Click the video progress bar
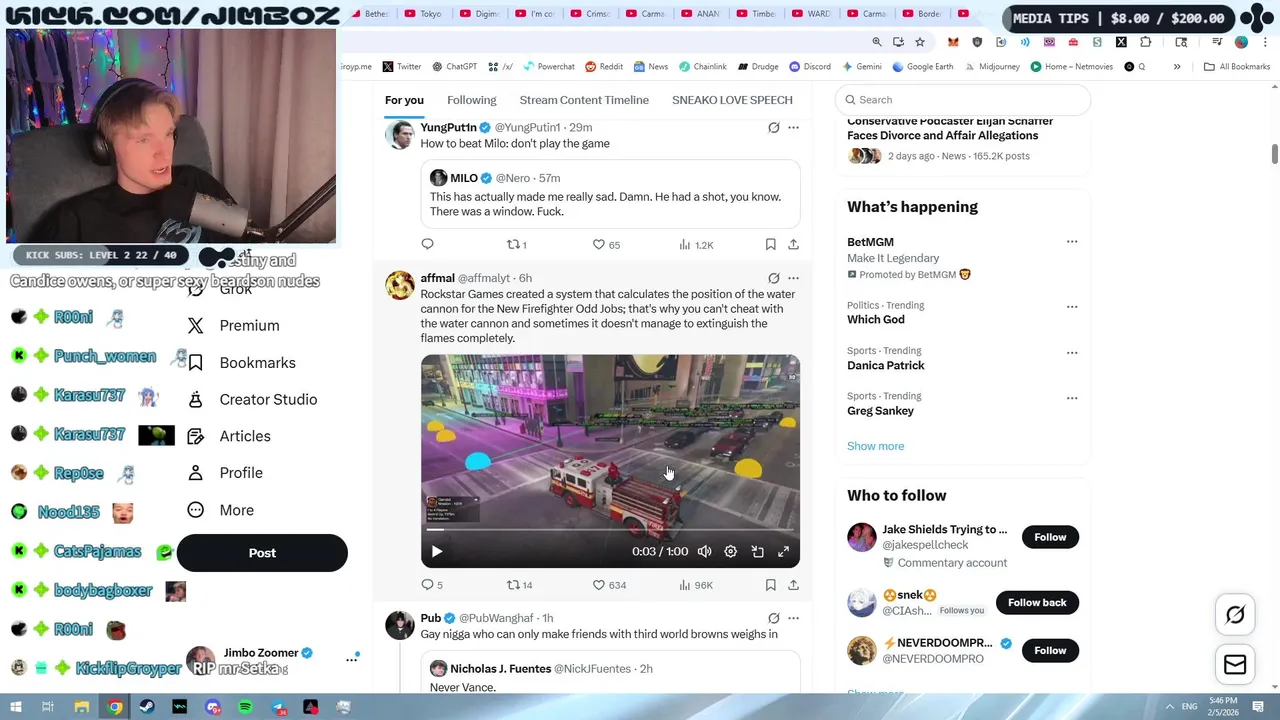 point(610,530)
